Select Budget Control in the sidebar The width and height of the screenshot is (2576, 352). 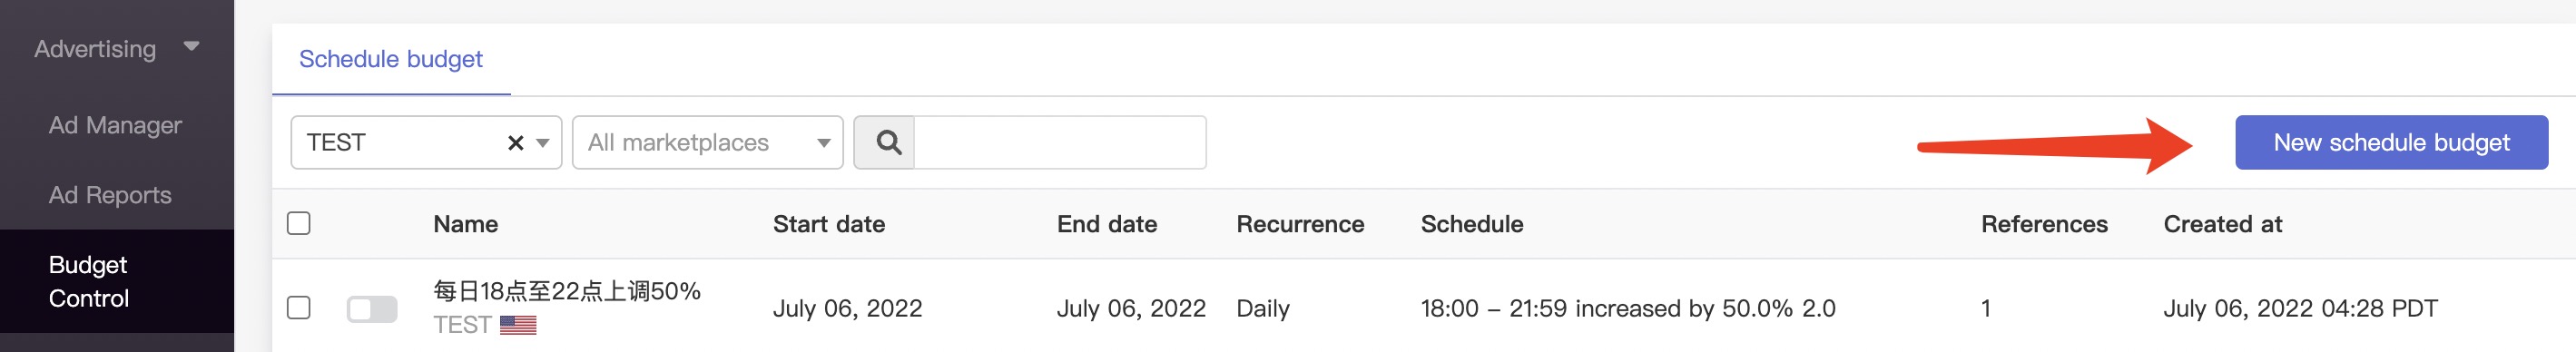(x=89, y=281)
